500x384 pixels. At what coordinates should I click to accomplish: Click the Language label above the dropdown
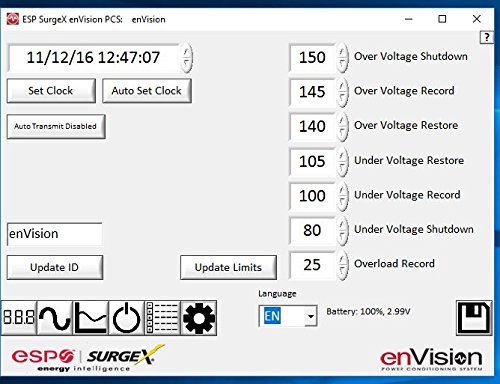point(277,294)
